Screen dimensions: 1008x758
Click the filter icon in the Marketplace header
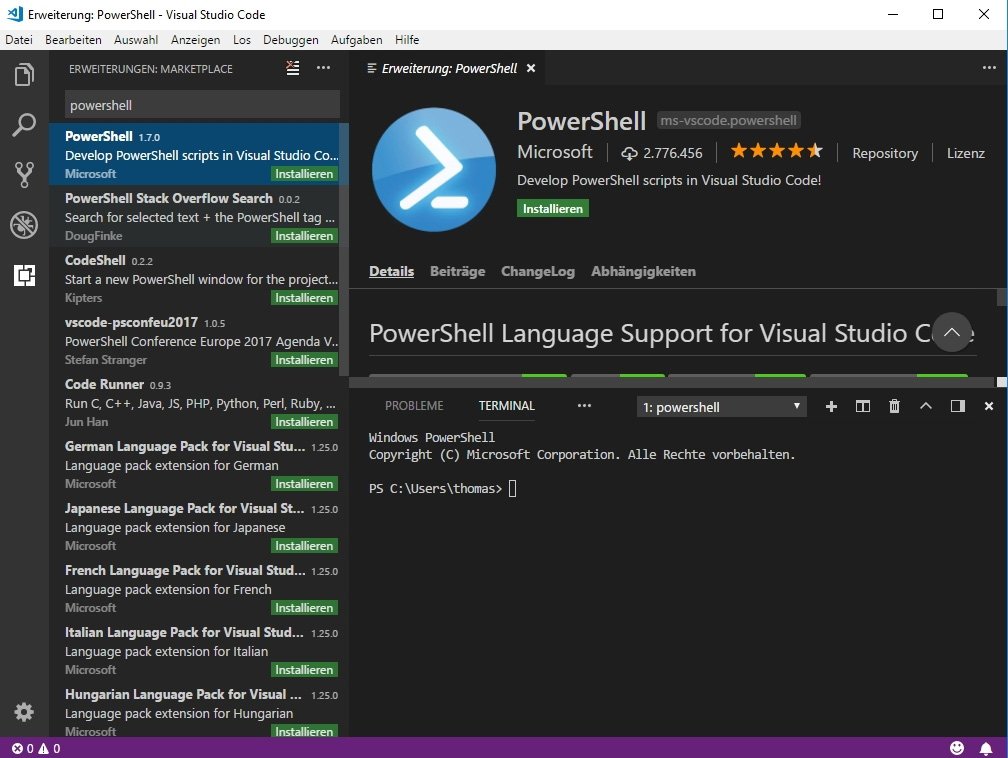pos(291,68)
